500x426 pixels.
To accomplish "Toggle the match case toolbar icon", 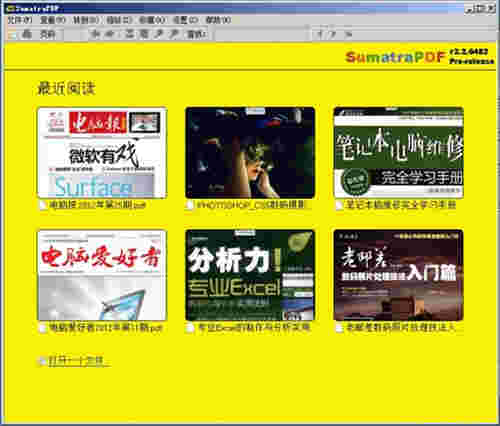I will (x=348, y=34).
